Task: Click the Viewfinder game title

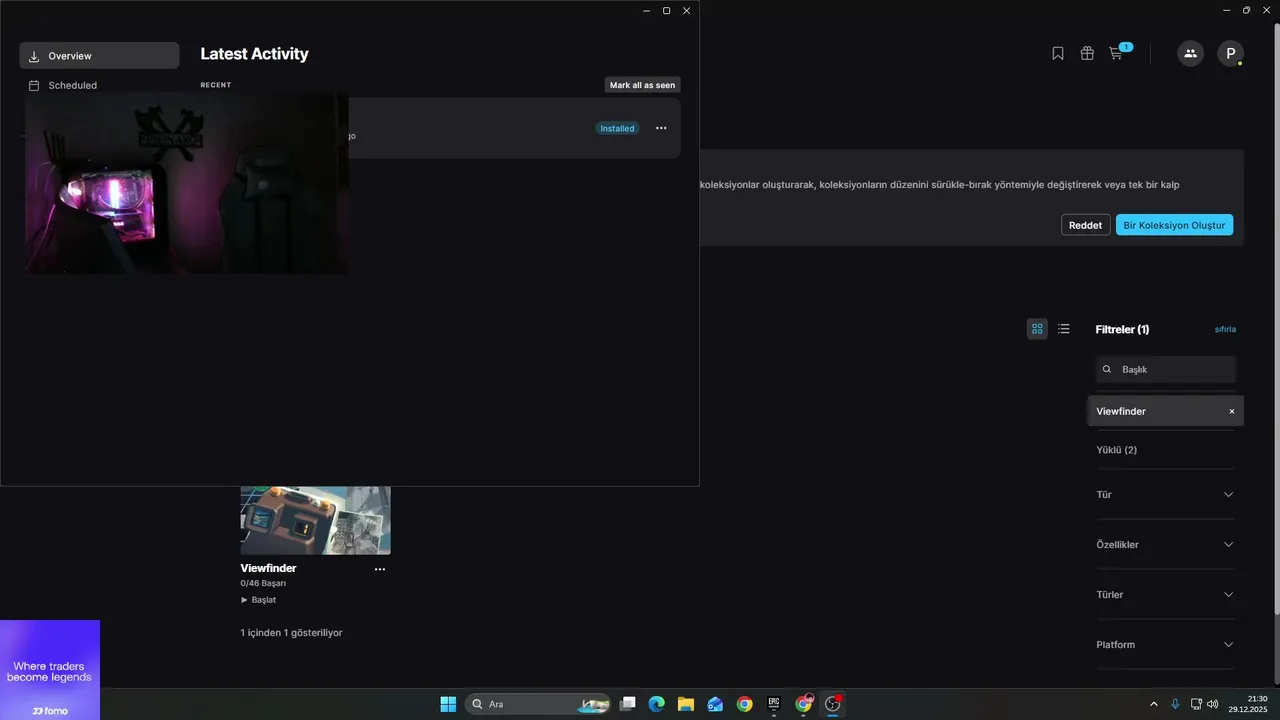Action: tap(268, 568)
